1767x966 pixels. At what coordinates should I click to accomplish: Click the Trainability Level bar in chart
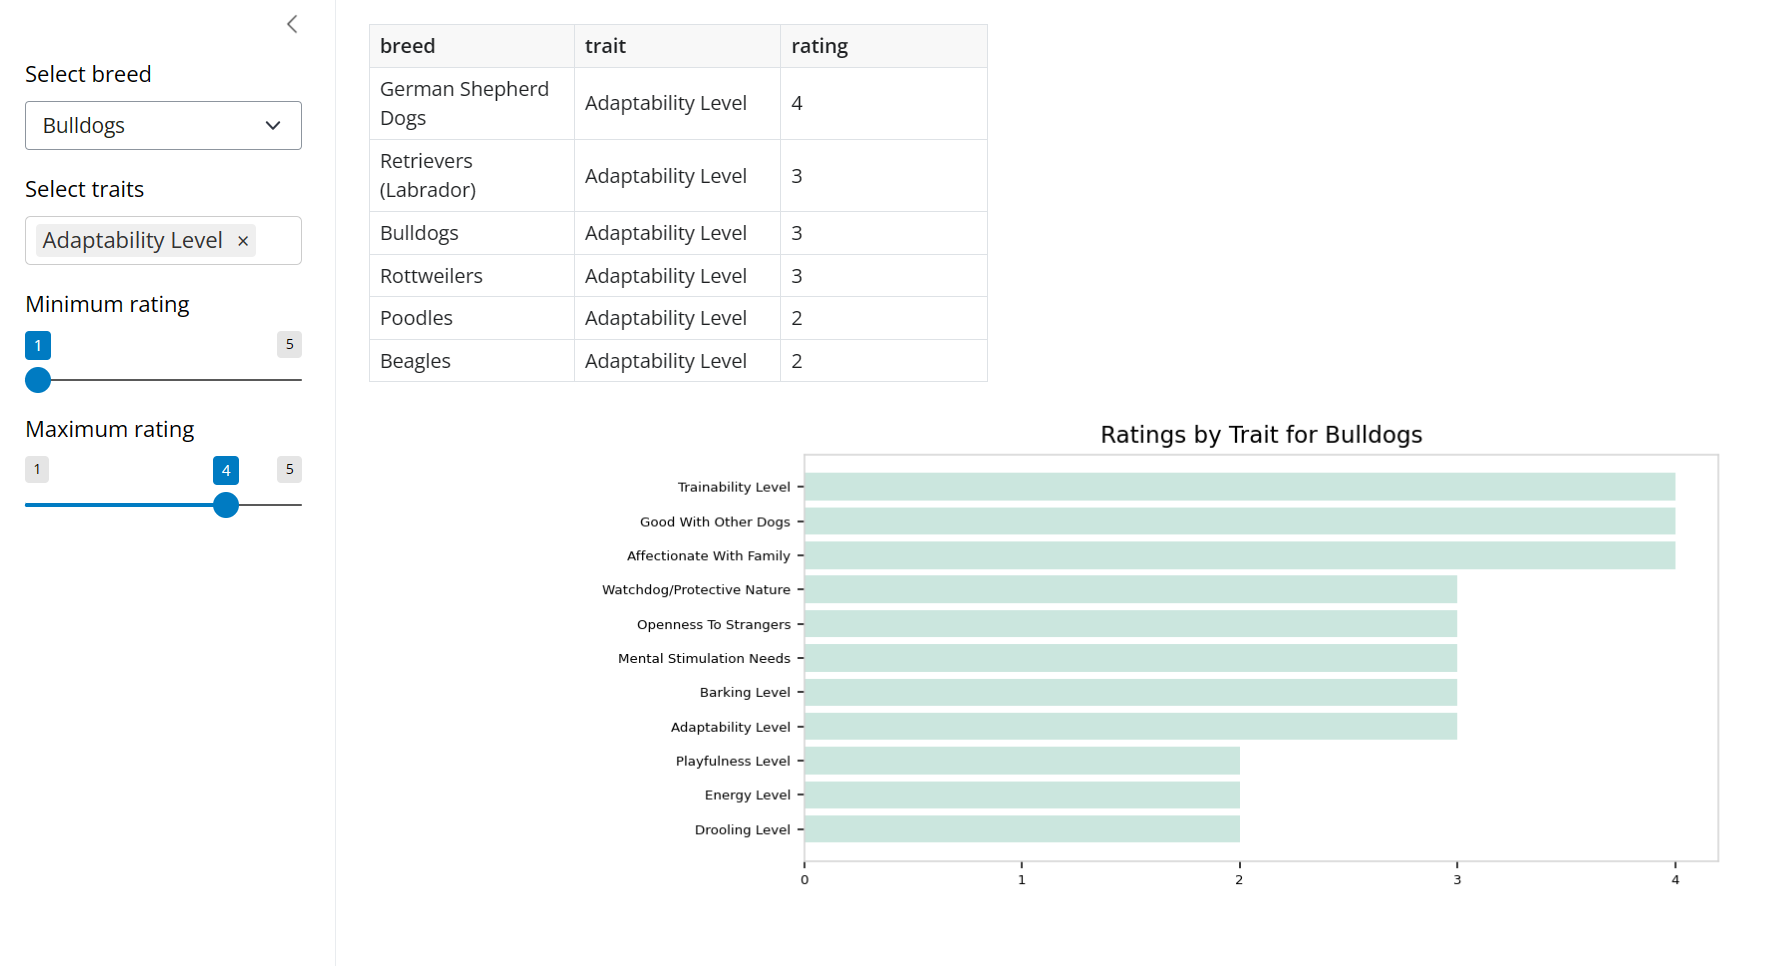pyautogui.click(x=1239, y=487)
